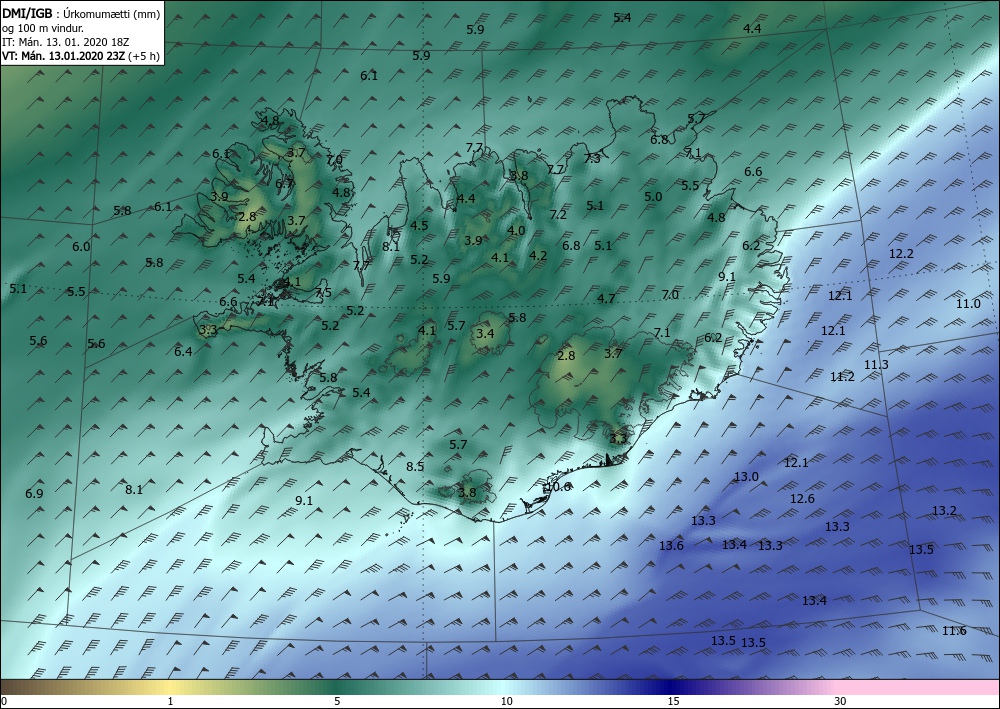Click the 11.0 value on the map
1000x709 pixels.
[x=968, y=303]
